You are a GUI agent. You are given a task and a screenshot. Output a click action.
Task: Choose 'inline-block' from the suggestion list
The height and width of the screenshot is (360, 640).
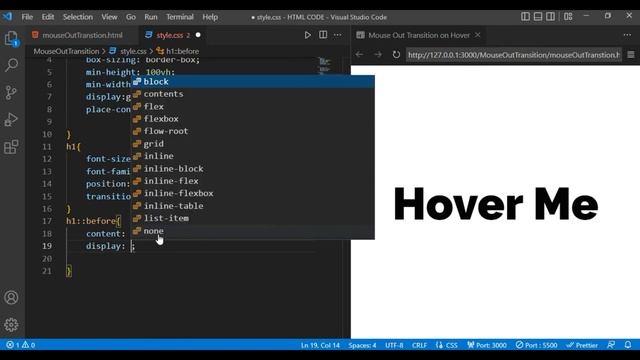[x=253, y=169]
